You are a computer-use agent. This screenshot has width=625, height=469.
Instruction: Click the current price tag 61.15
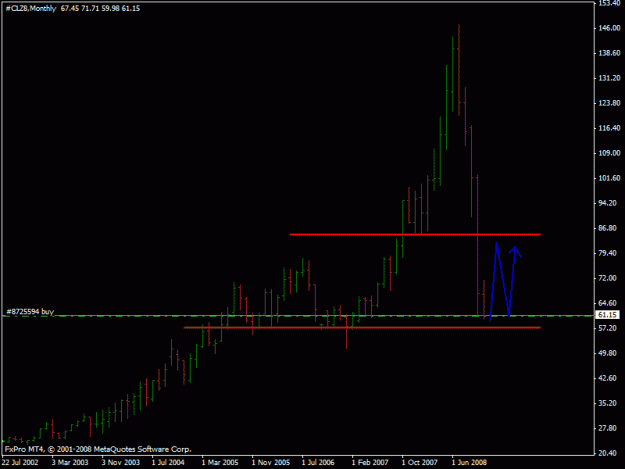click(607, 315)
